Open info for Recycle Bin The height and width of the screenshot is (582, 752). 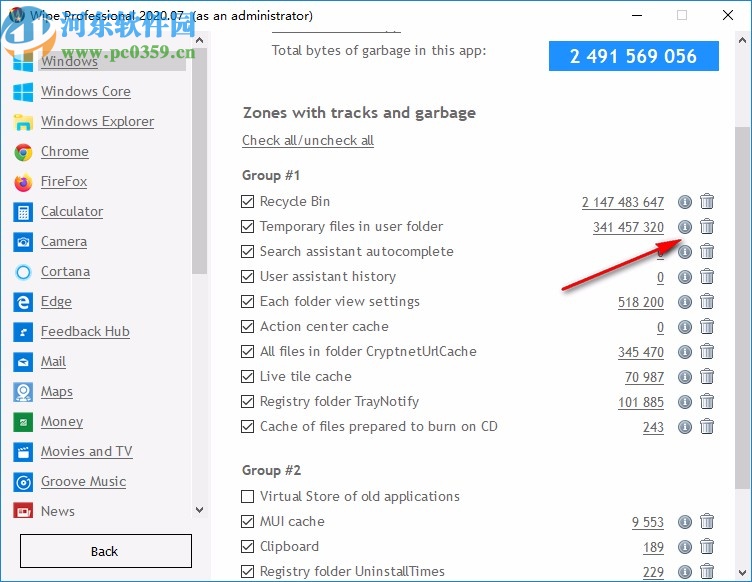[x=685, y=202]
